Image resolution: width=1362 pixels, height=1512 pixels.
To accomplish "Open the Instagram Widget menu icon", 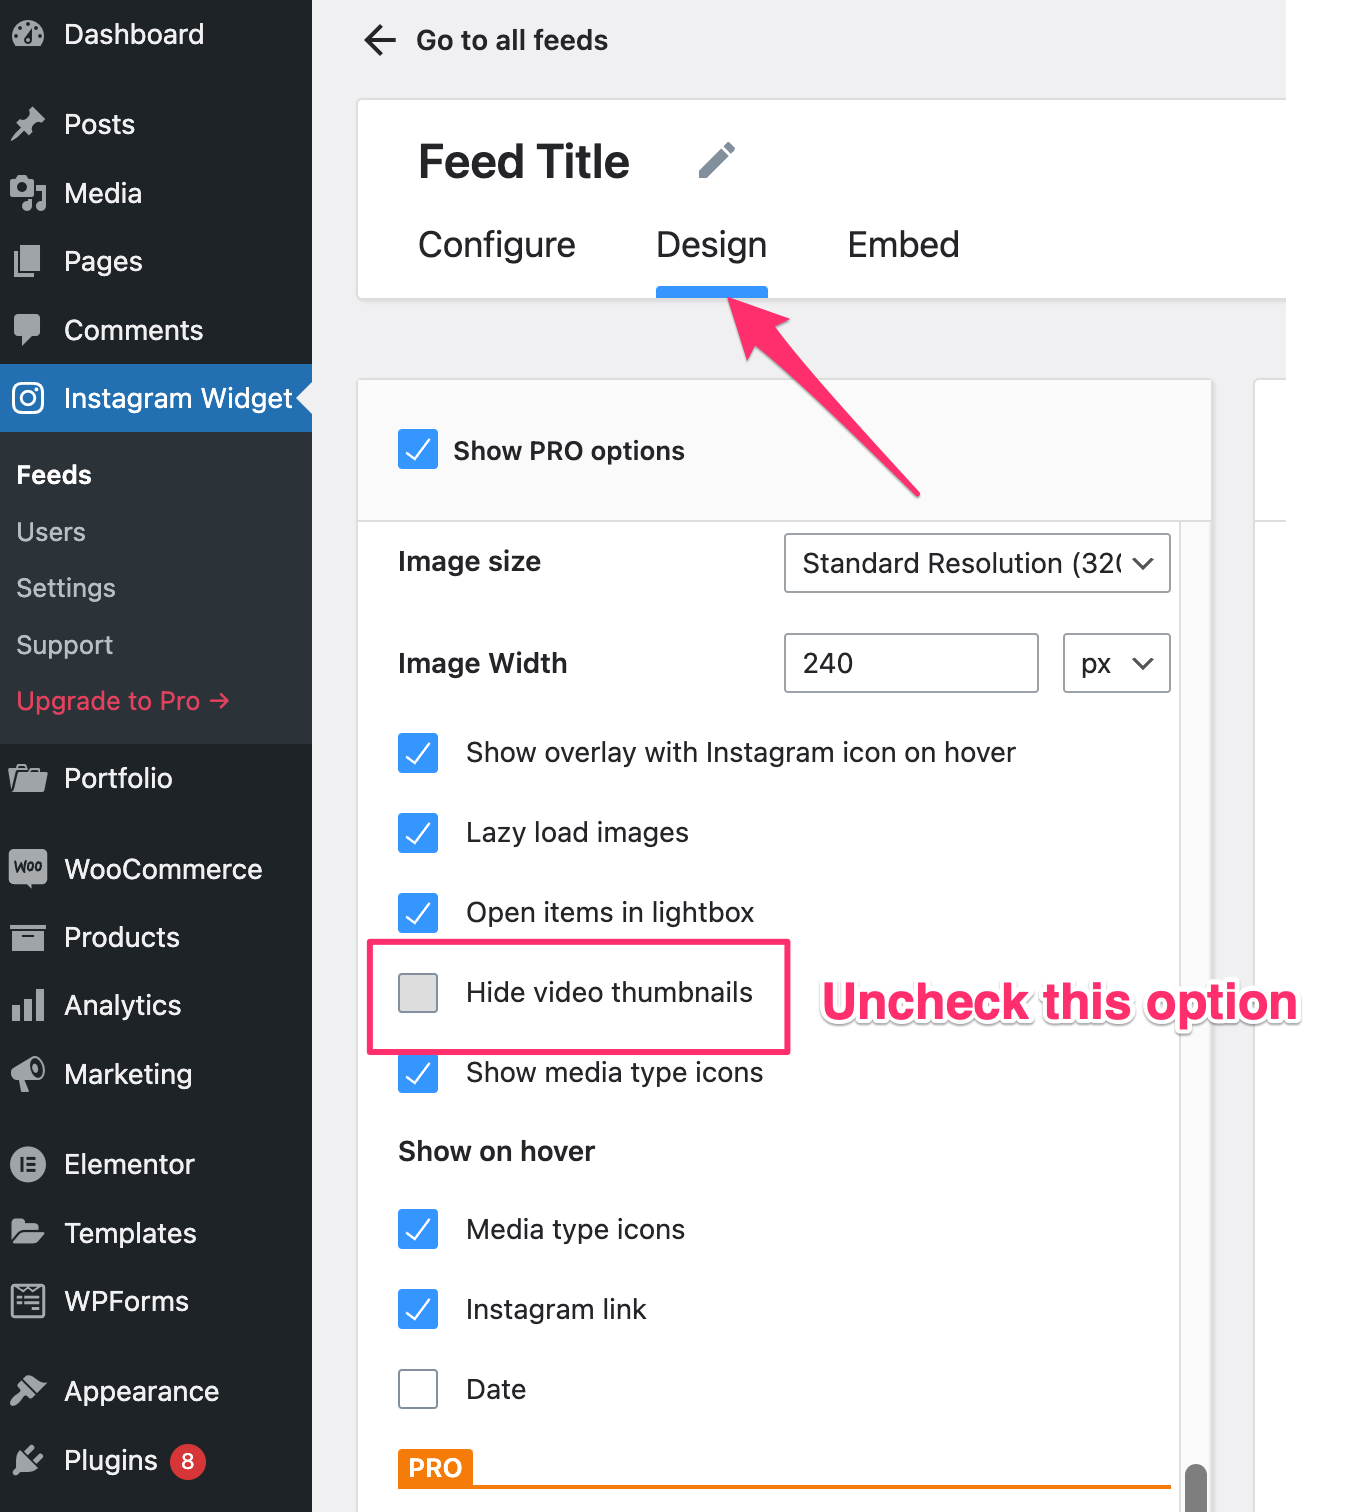I will pyautogui.click(x=28, y=398).
